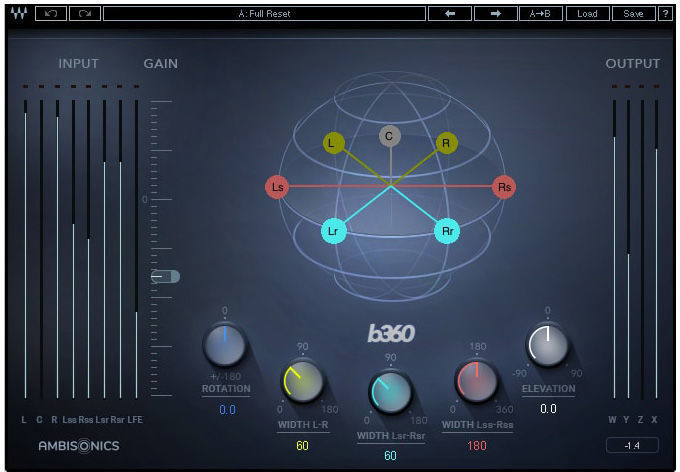Go to previous preset with left arrow
Image resolution: width=680 pixels, height=472 pixels.
click(x=450, y=13)
